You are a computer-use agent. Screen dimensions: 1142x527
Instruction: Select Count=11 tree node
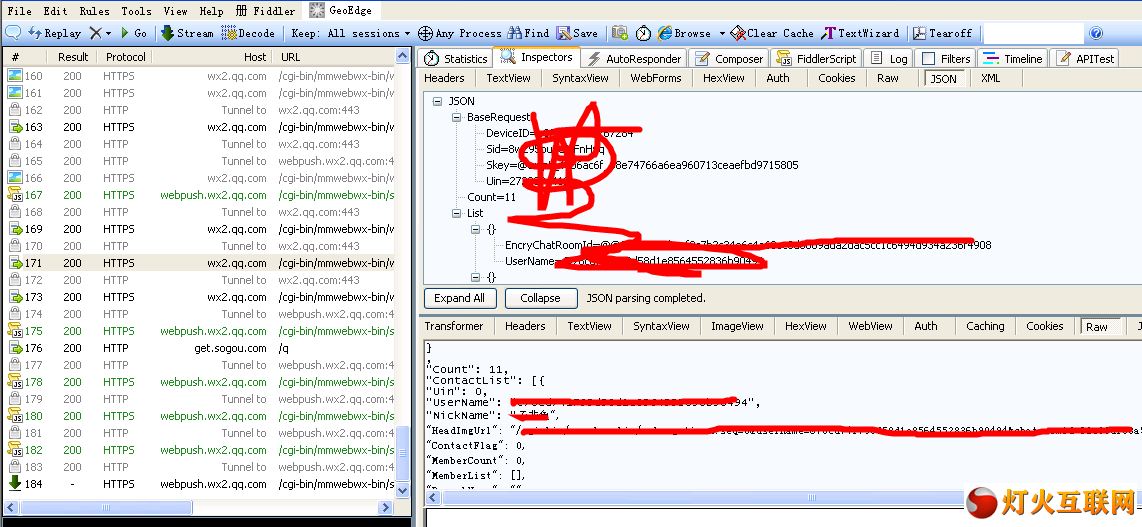pos(492,197)
